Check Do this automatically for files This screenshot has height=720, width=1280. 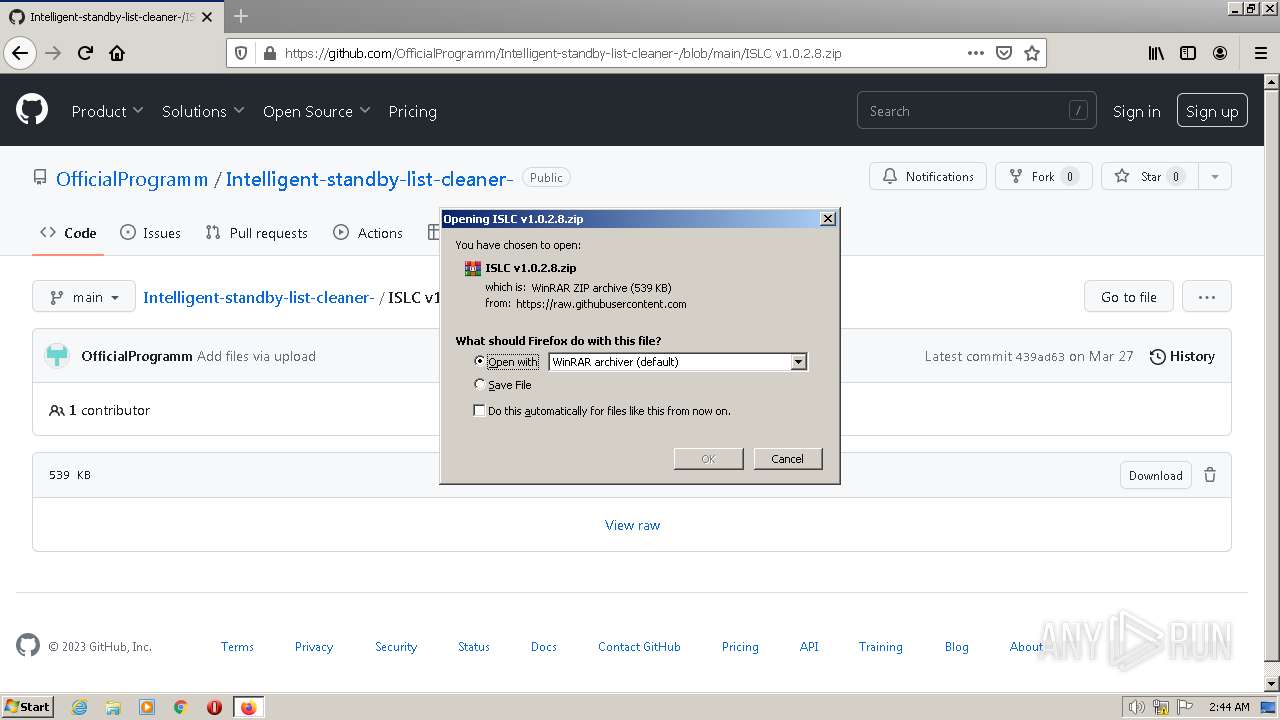479,410
